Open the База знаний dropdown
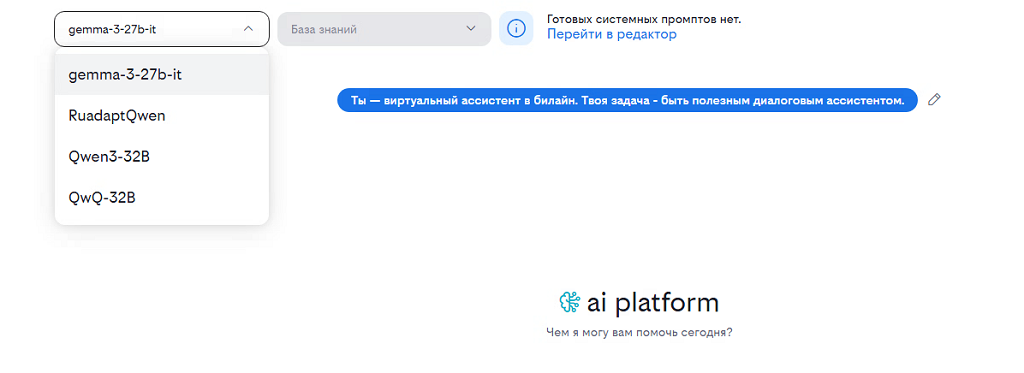1024x373 pixels. (384, 29)
